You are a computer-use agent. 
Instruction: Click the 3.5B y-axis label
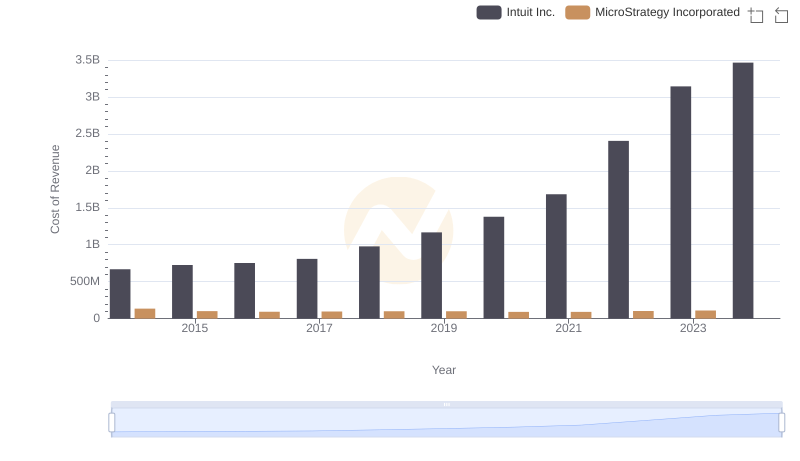click(x=87, y=60)
